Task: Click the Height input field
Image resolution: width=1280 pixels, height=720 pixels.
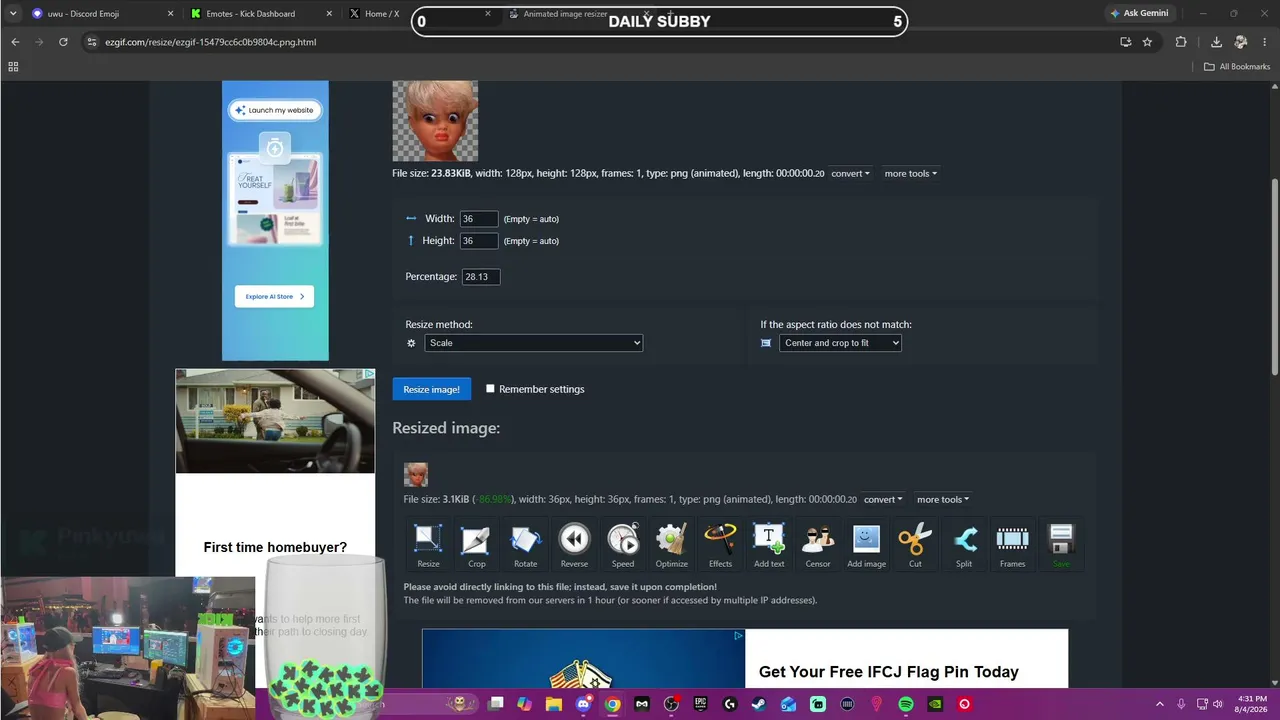Action: tap(479, 241)
